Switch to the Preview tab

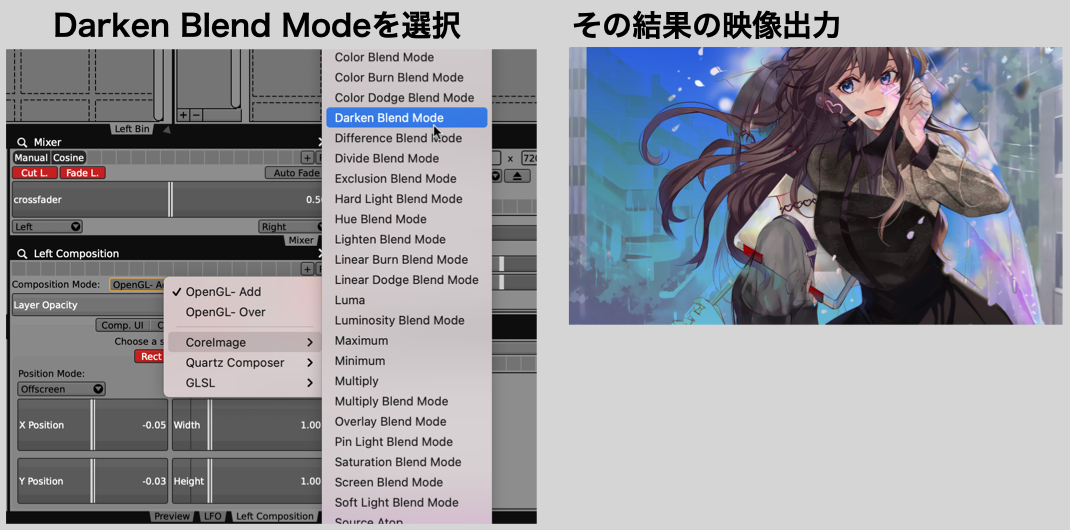click(171, 516)
